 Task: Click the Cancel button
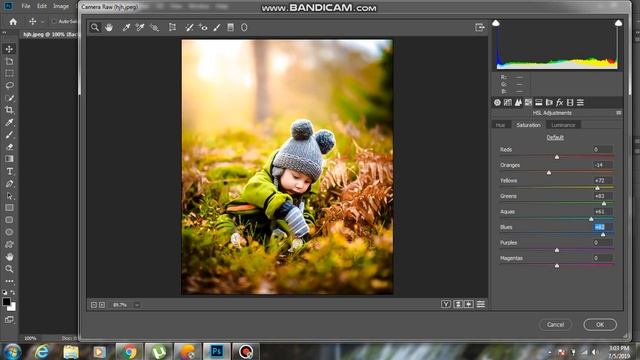tap(555, 324)
